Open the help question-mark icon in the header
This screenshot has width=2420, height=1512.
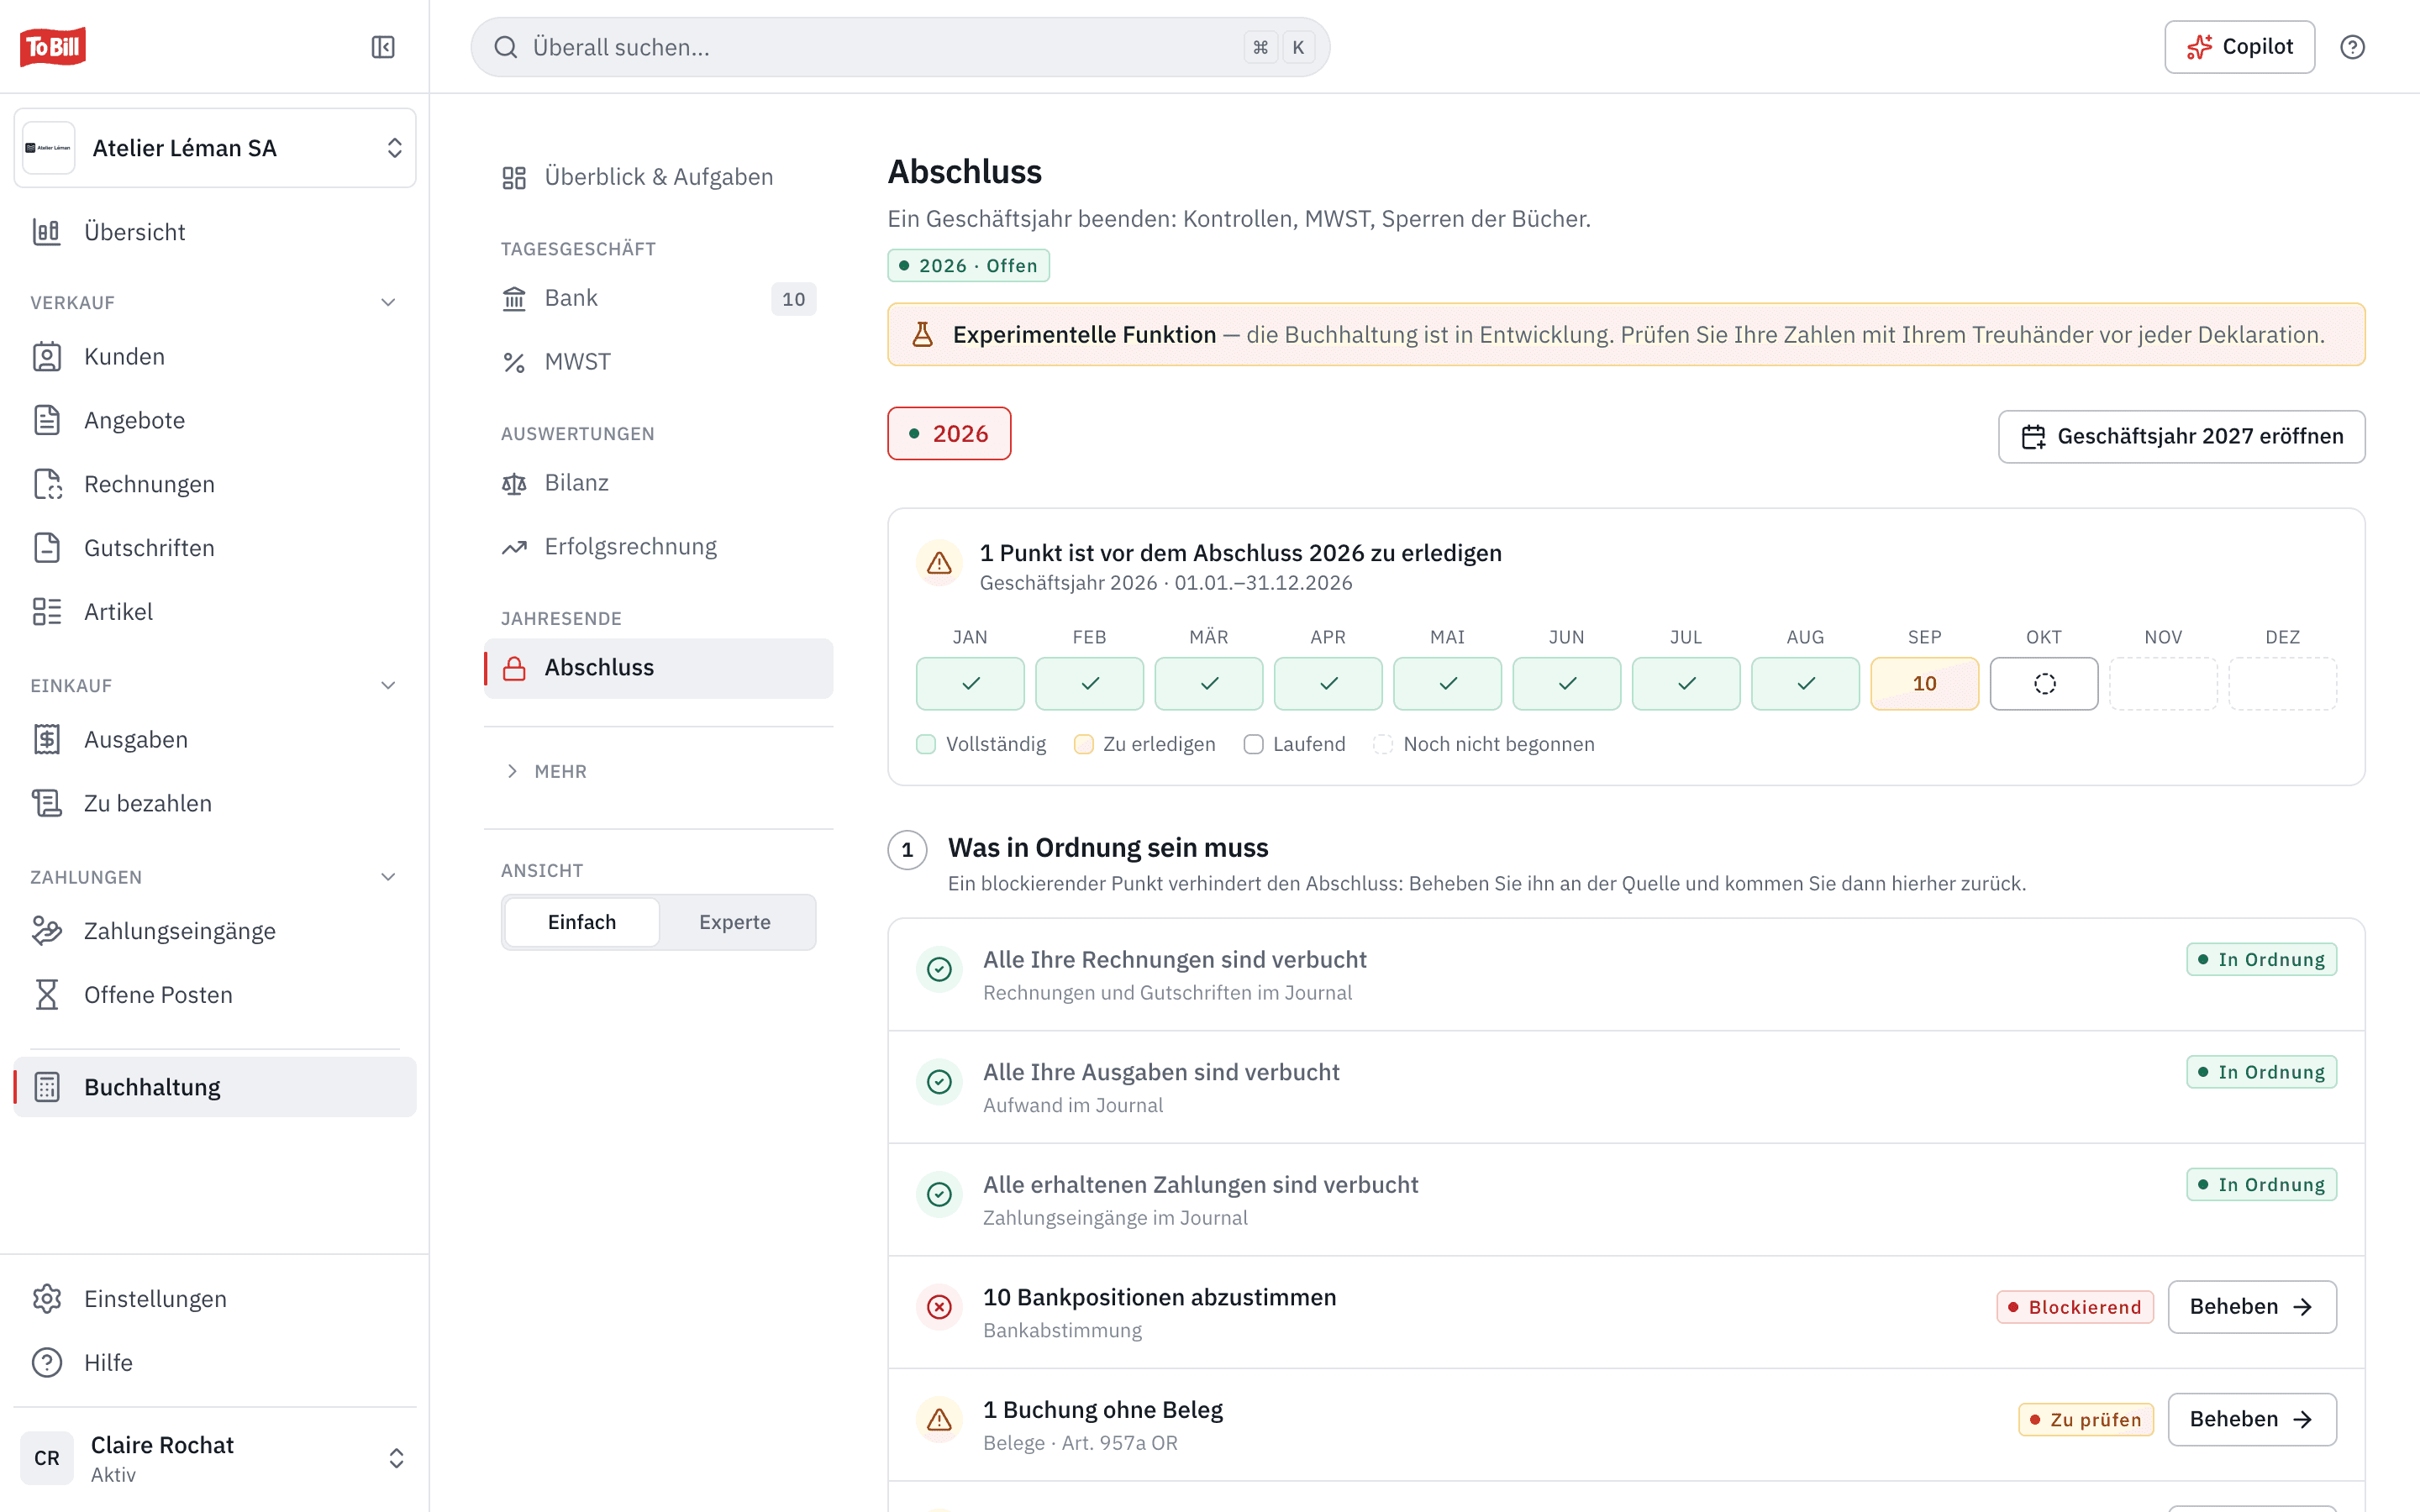point(2352,47)
